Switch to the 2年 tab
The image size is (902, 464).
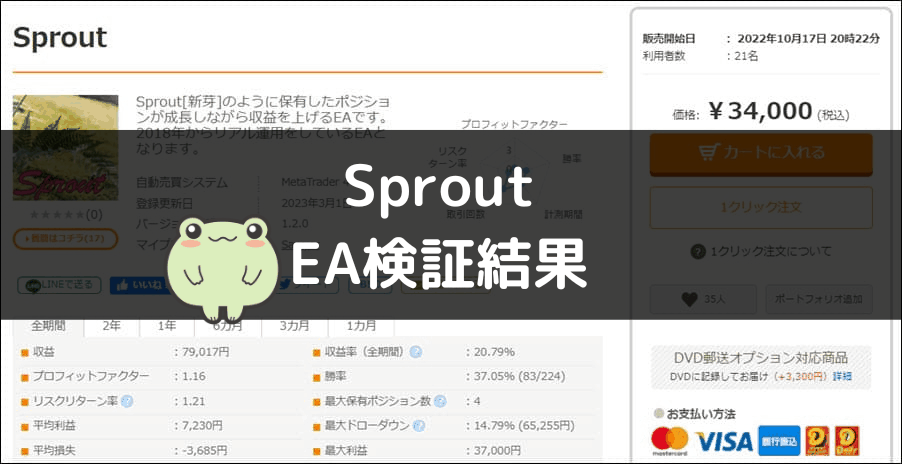pos(112,326)
